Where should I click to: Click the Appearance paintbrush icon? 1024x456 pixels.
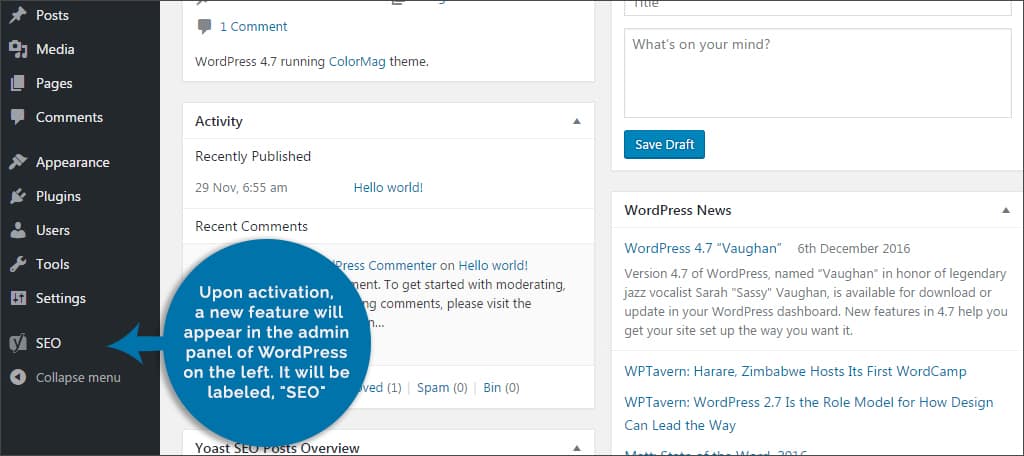(18, 162)
